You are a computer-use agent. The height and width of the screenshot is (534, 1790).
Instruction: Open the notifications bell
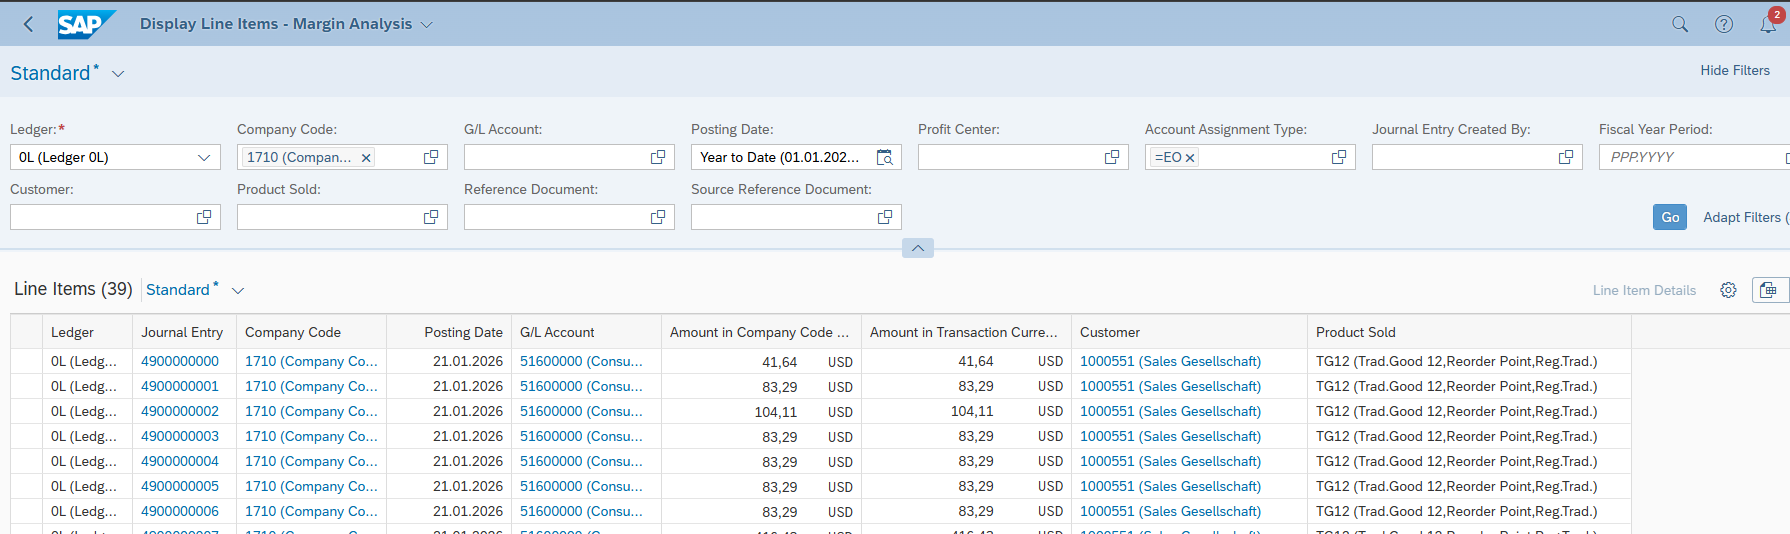coord(1768,24)
